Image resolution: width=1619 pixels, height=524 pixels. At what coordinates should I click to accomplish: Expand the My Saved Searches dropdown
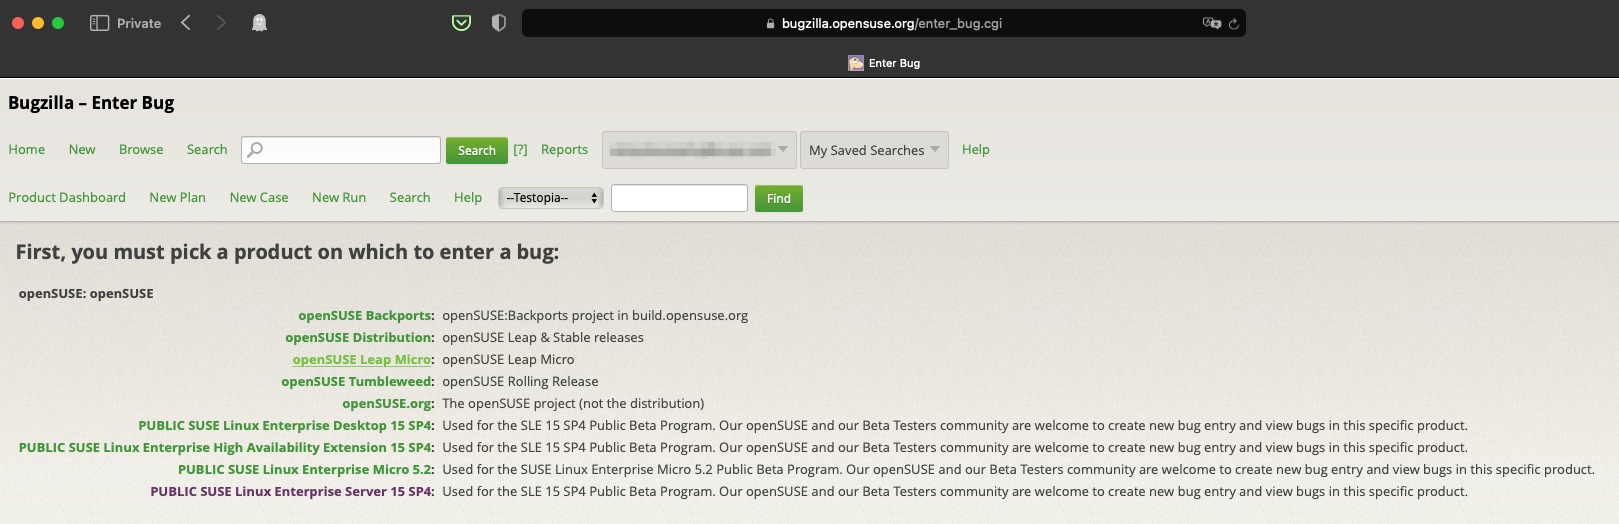(x=873, y=150)
